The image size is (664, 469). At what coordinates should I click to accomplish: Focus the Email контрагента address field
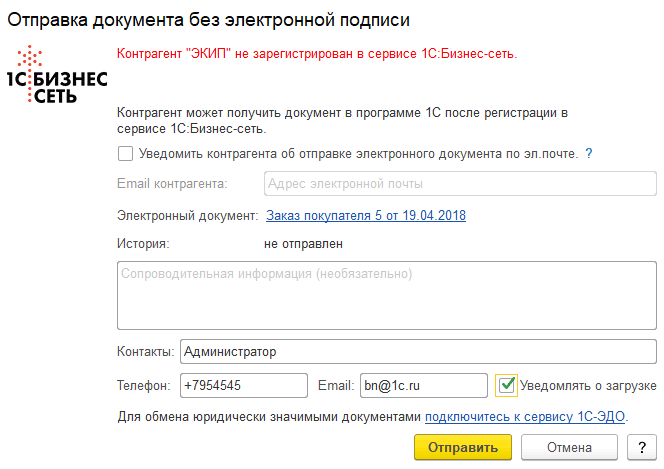click(460, 184)
